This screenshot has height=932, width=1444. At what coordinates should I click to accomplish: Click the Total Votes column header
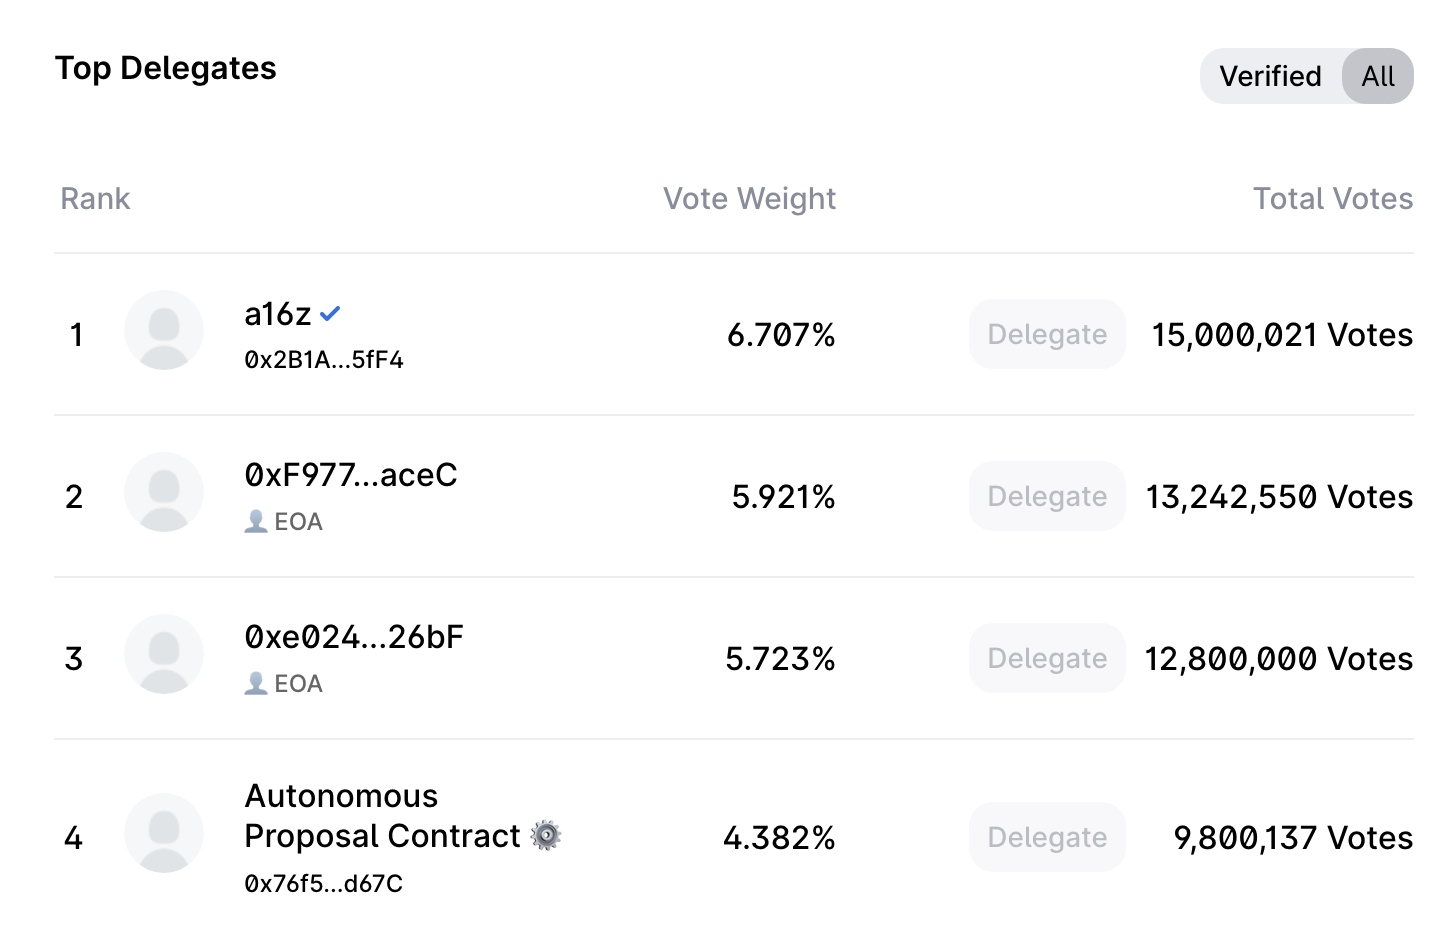(1332, 199)
